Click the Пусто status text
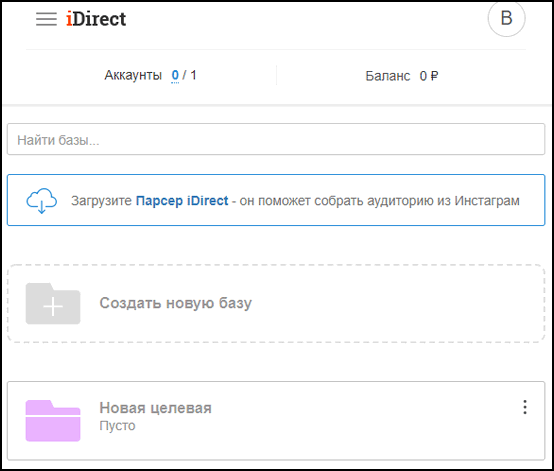 pyautogui.click(x=117, y=425)
